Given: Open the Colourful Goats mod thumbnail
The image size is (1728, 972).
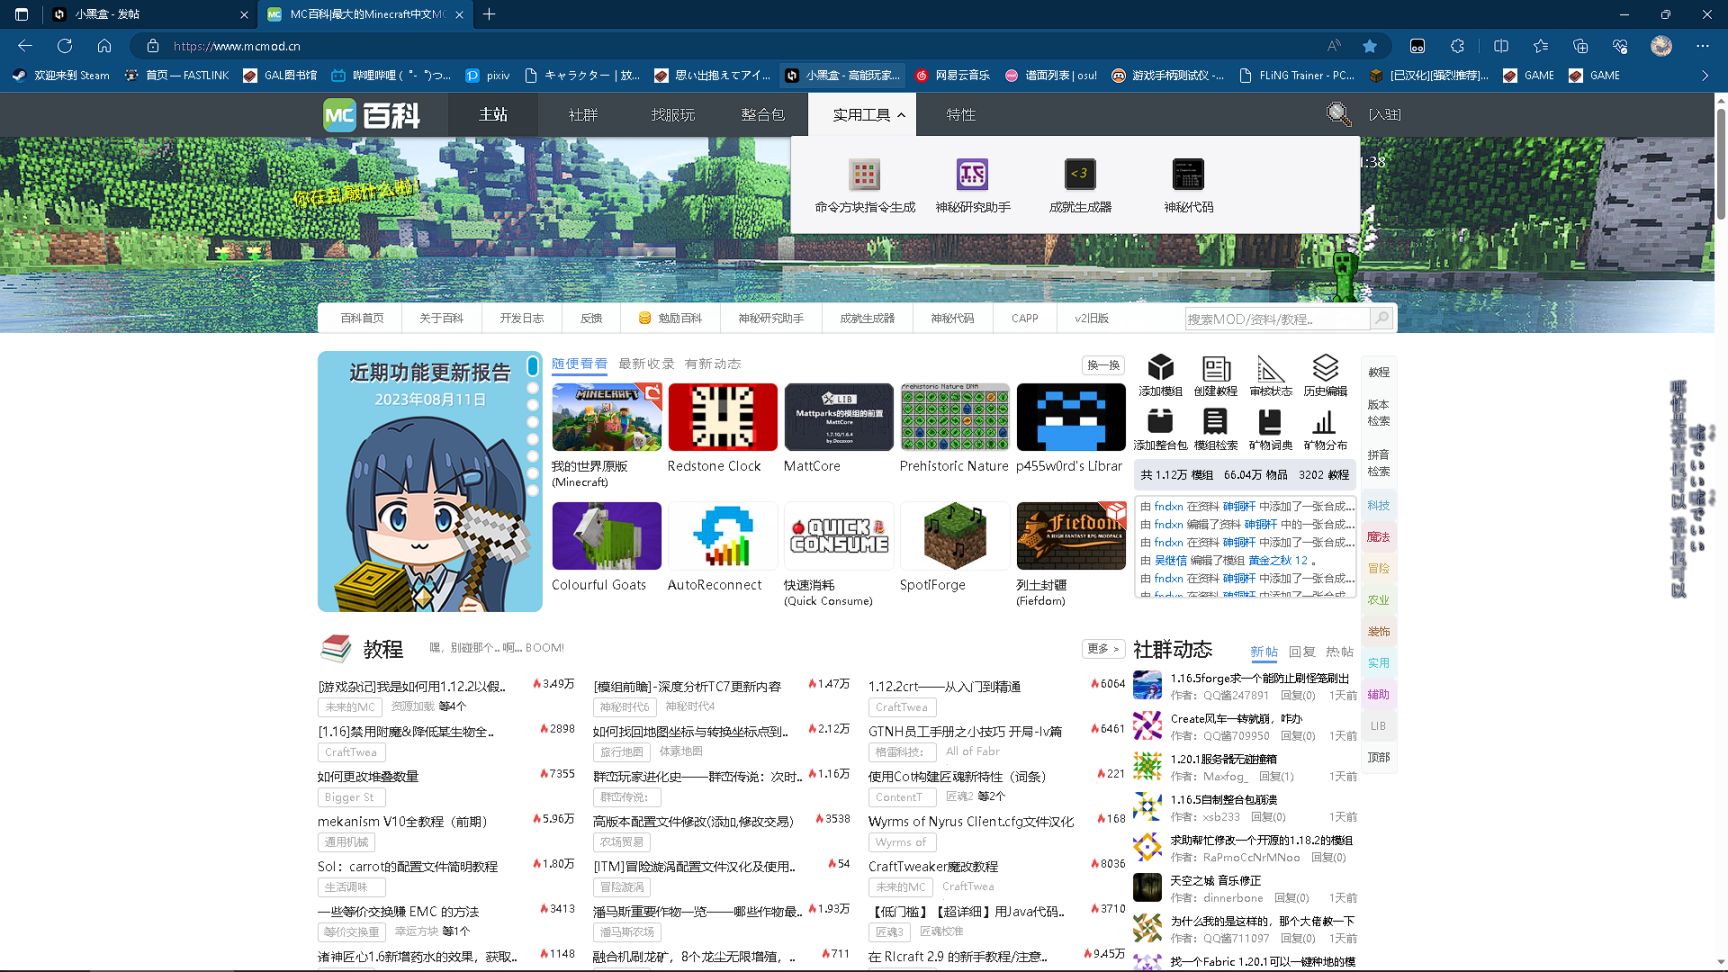Looking at the screenshot, I should pyautogui.click(x=607, y=536).
